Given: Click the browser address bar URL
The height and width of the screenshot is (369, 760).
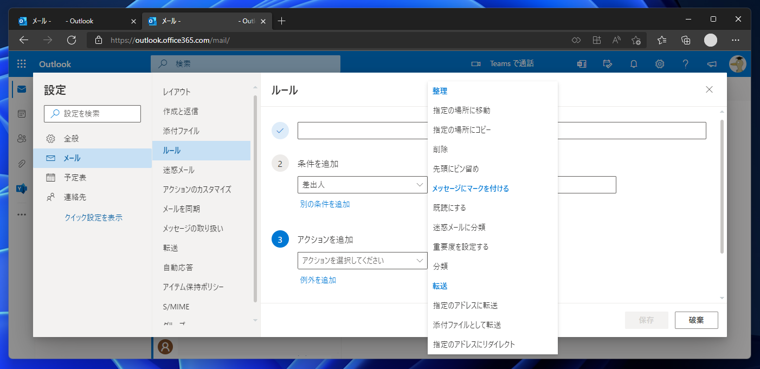Looking at the screenshot, I should point(170,40).
